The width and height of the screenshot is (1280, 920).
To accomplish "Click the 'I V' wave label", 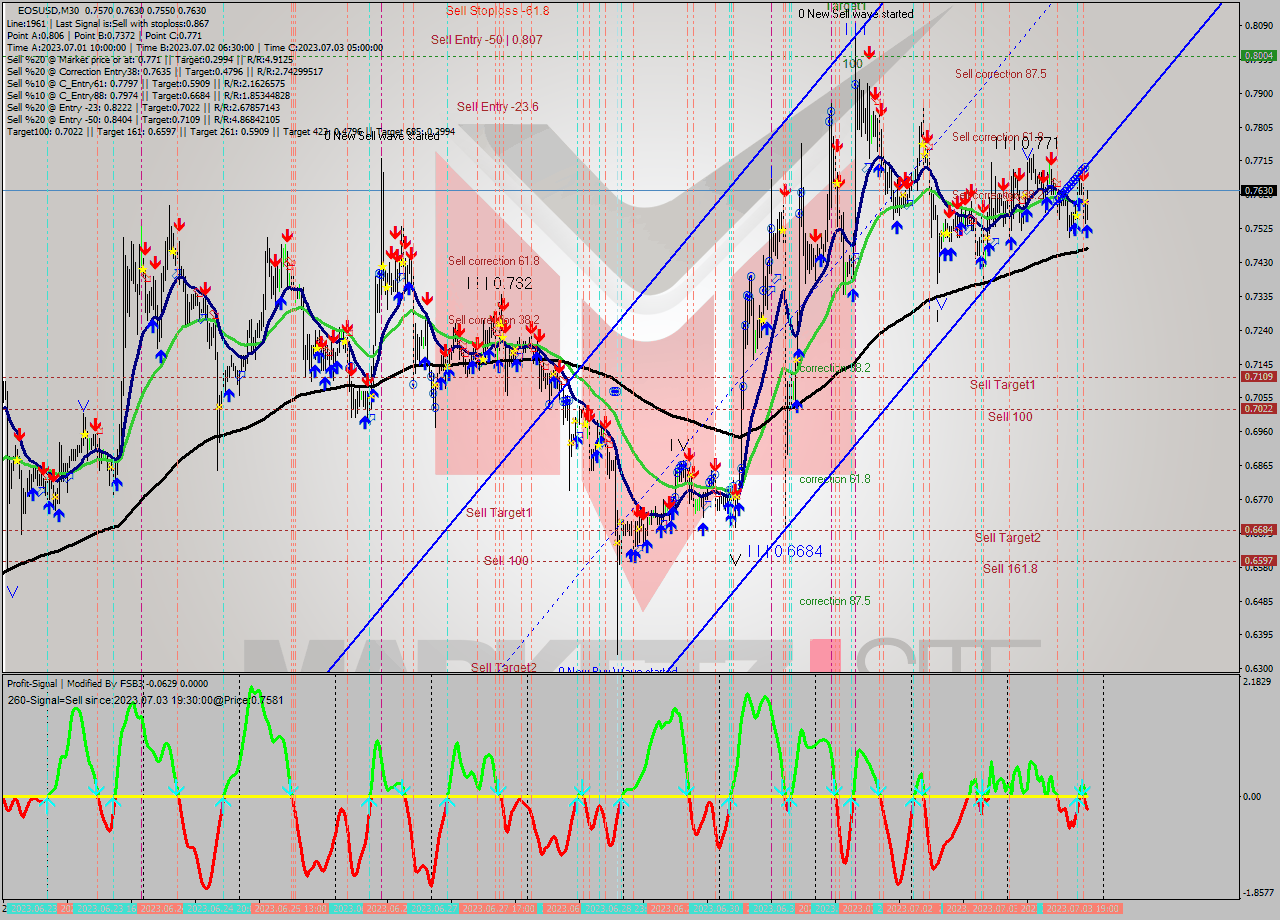I will [x=678, y=444].
